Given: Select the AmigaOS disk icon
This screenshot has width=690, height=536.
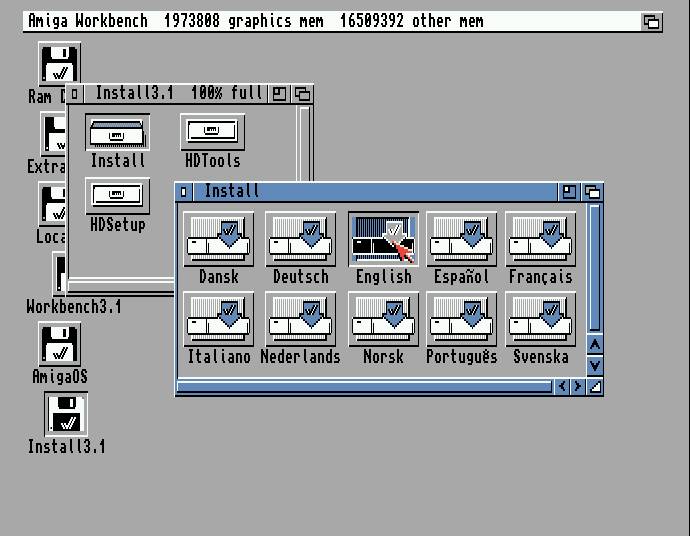Looking at the screenshot, I should [x=60, y=346].
